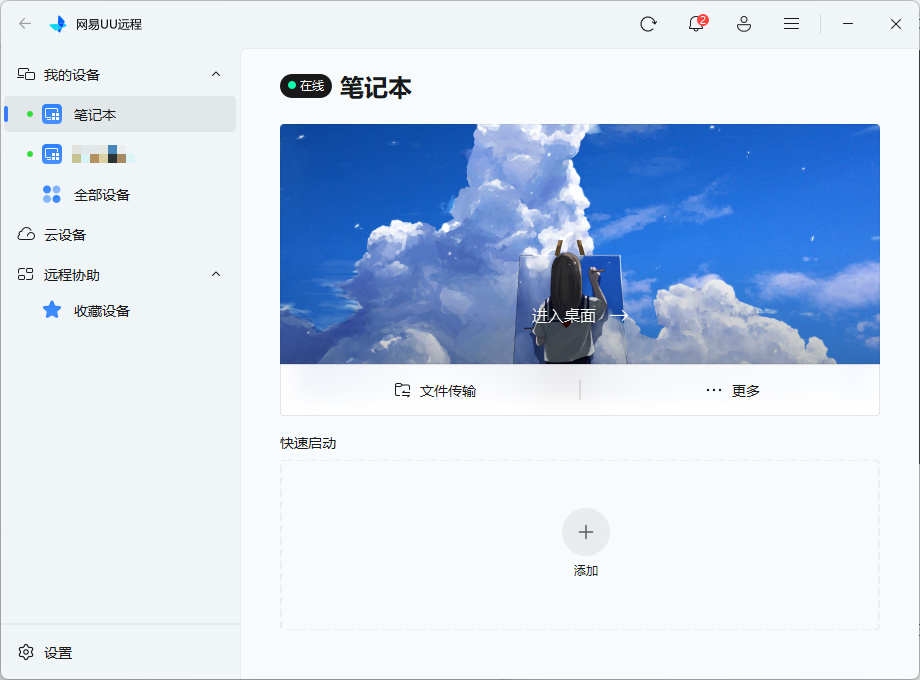Click the 添加 label

(x=586, y=570)
